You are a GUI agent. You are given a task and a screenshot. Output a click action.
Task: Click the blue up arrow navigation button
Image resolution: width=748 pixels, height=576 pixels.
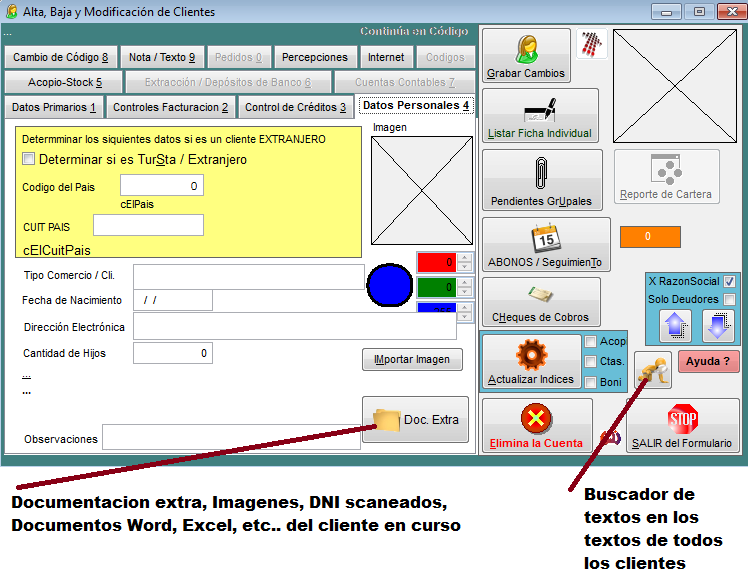click(x=675, y=325)
